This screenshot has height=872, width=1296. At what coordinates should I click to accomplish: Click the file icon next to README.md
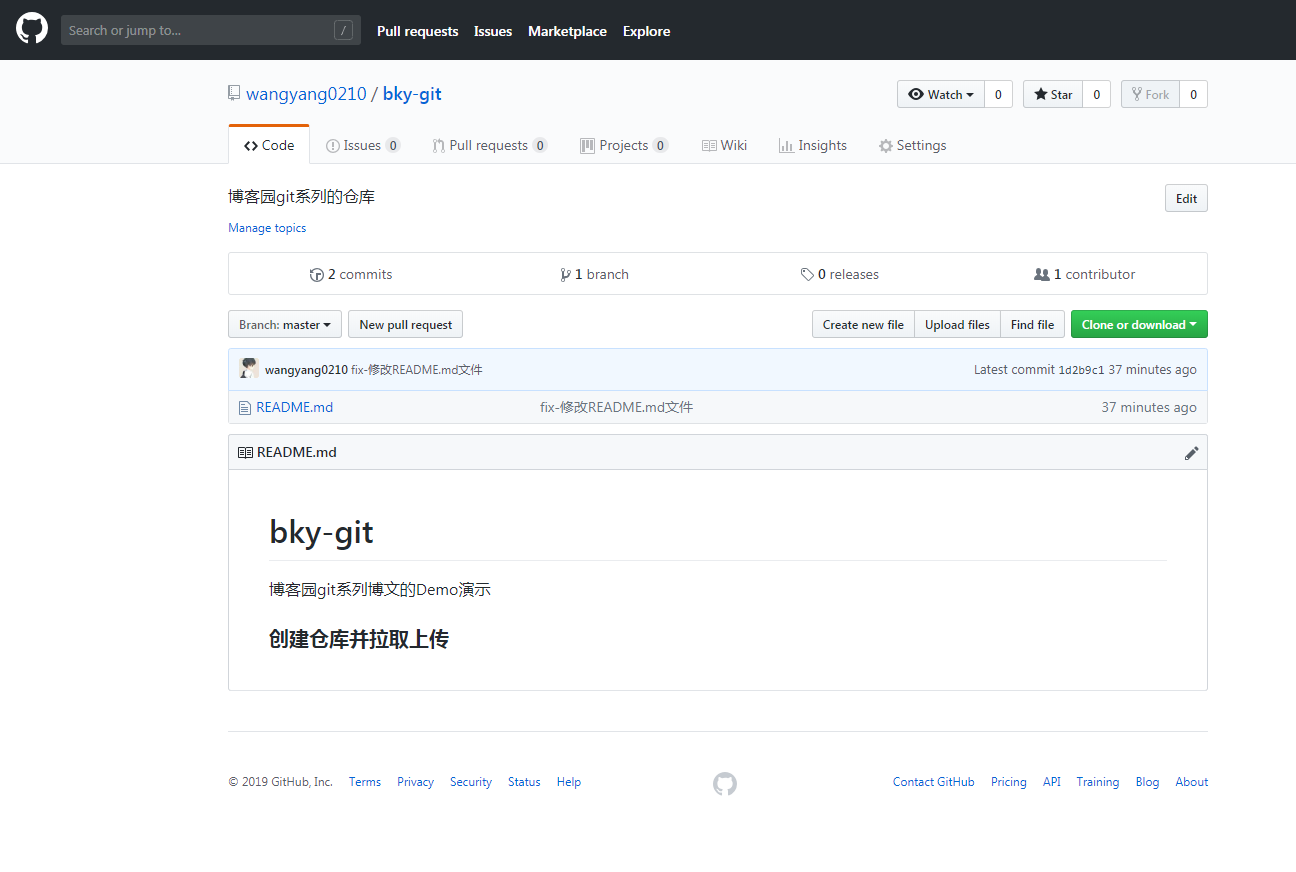(245, 408)
